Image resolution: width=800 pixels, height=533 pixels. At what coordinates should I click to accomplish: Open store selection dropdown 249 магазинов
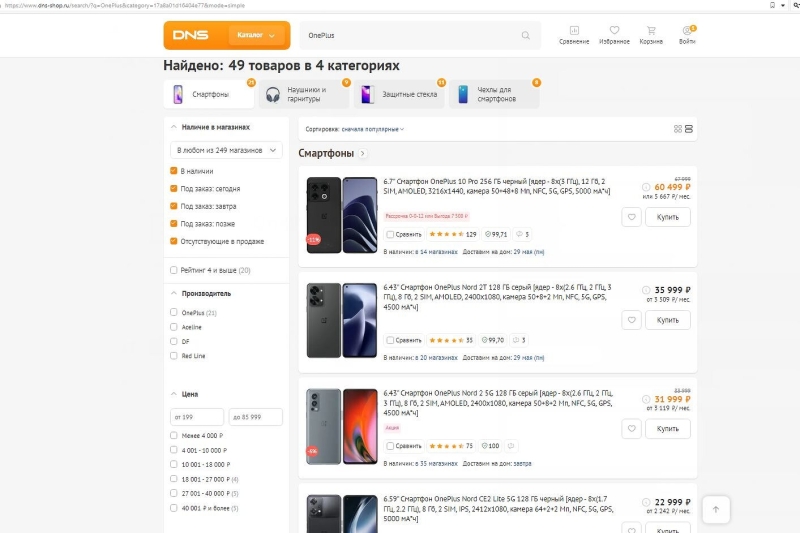(x=225, y=150)
